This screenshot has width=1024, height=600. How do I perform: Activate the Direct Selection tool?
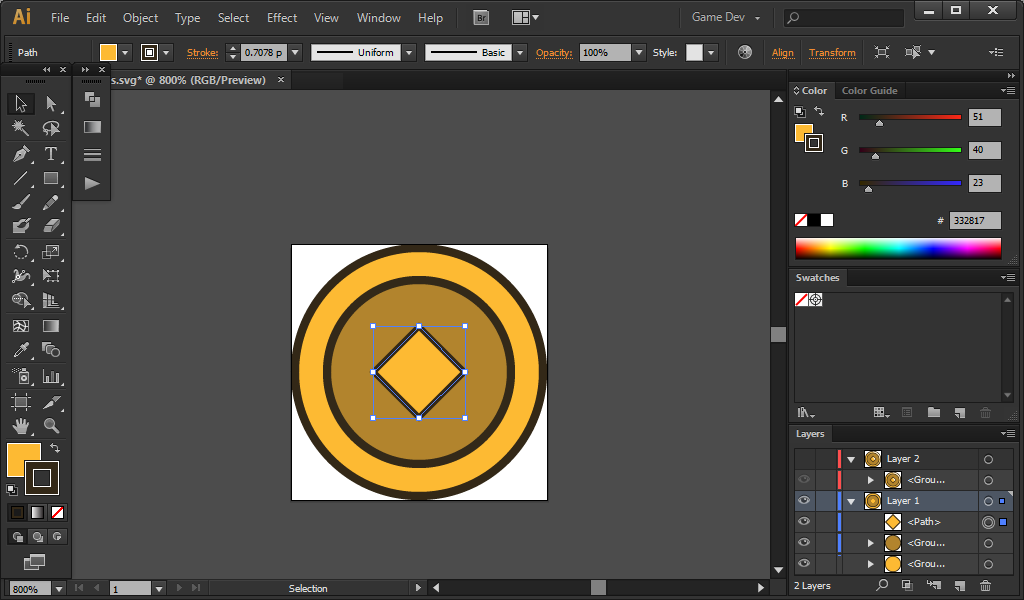tap(51, 103)
